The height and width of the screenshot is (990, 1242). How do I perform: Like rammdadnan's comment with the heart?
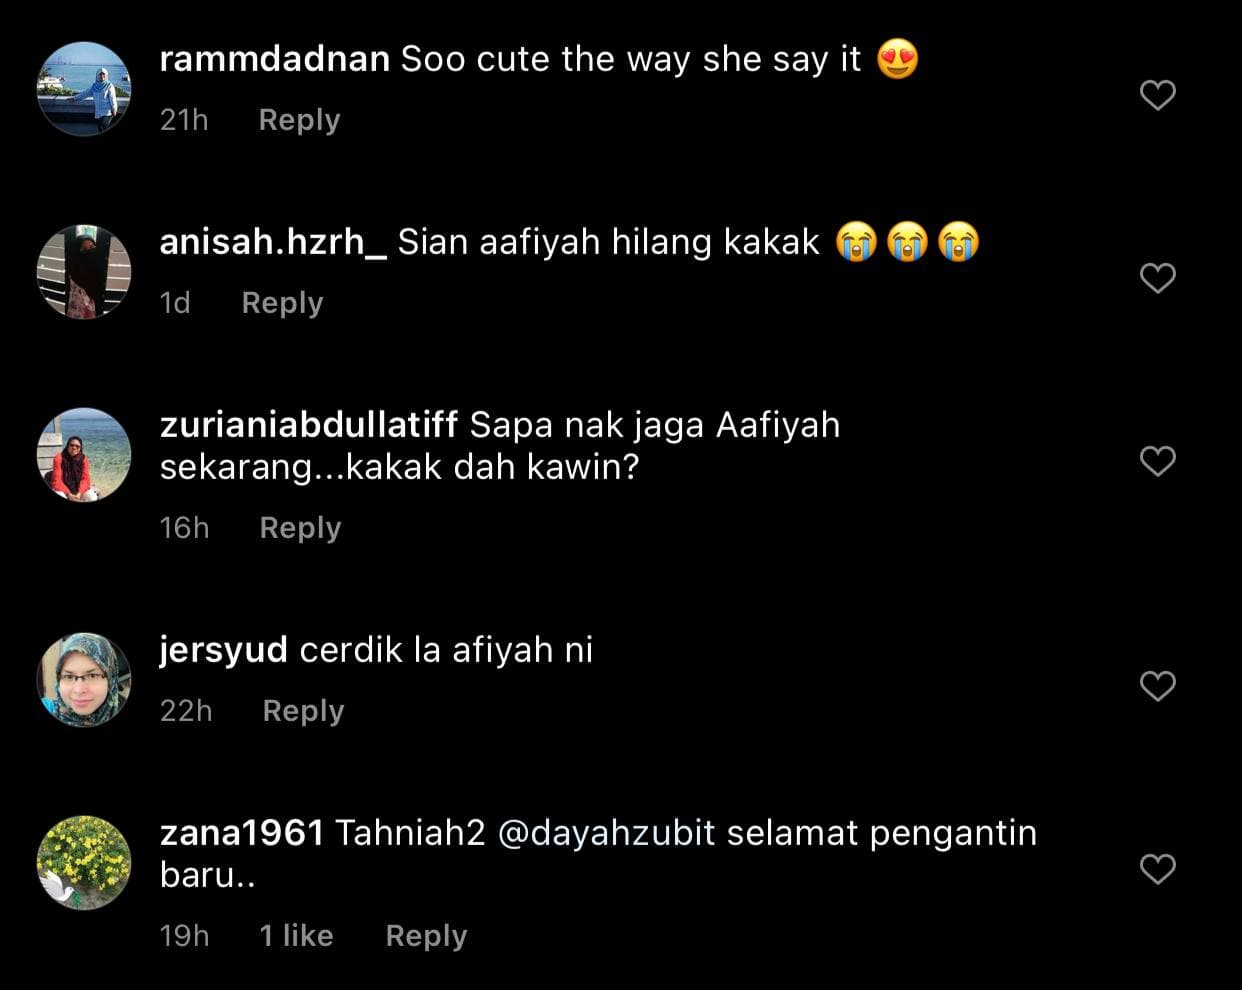pyautogui.click(x=1158, y=95)
